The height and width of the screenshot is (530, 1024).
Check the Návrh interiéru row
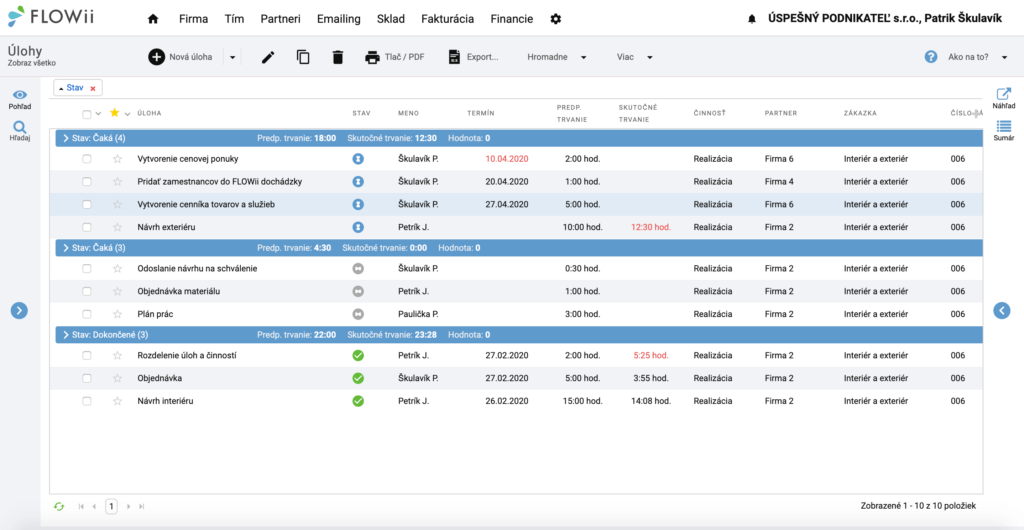(x=87, y=401)
